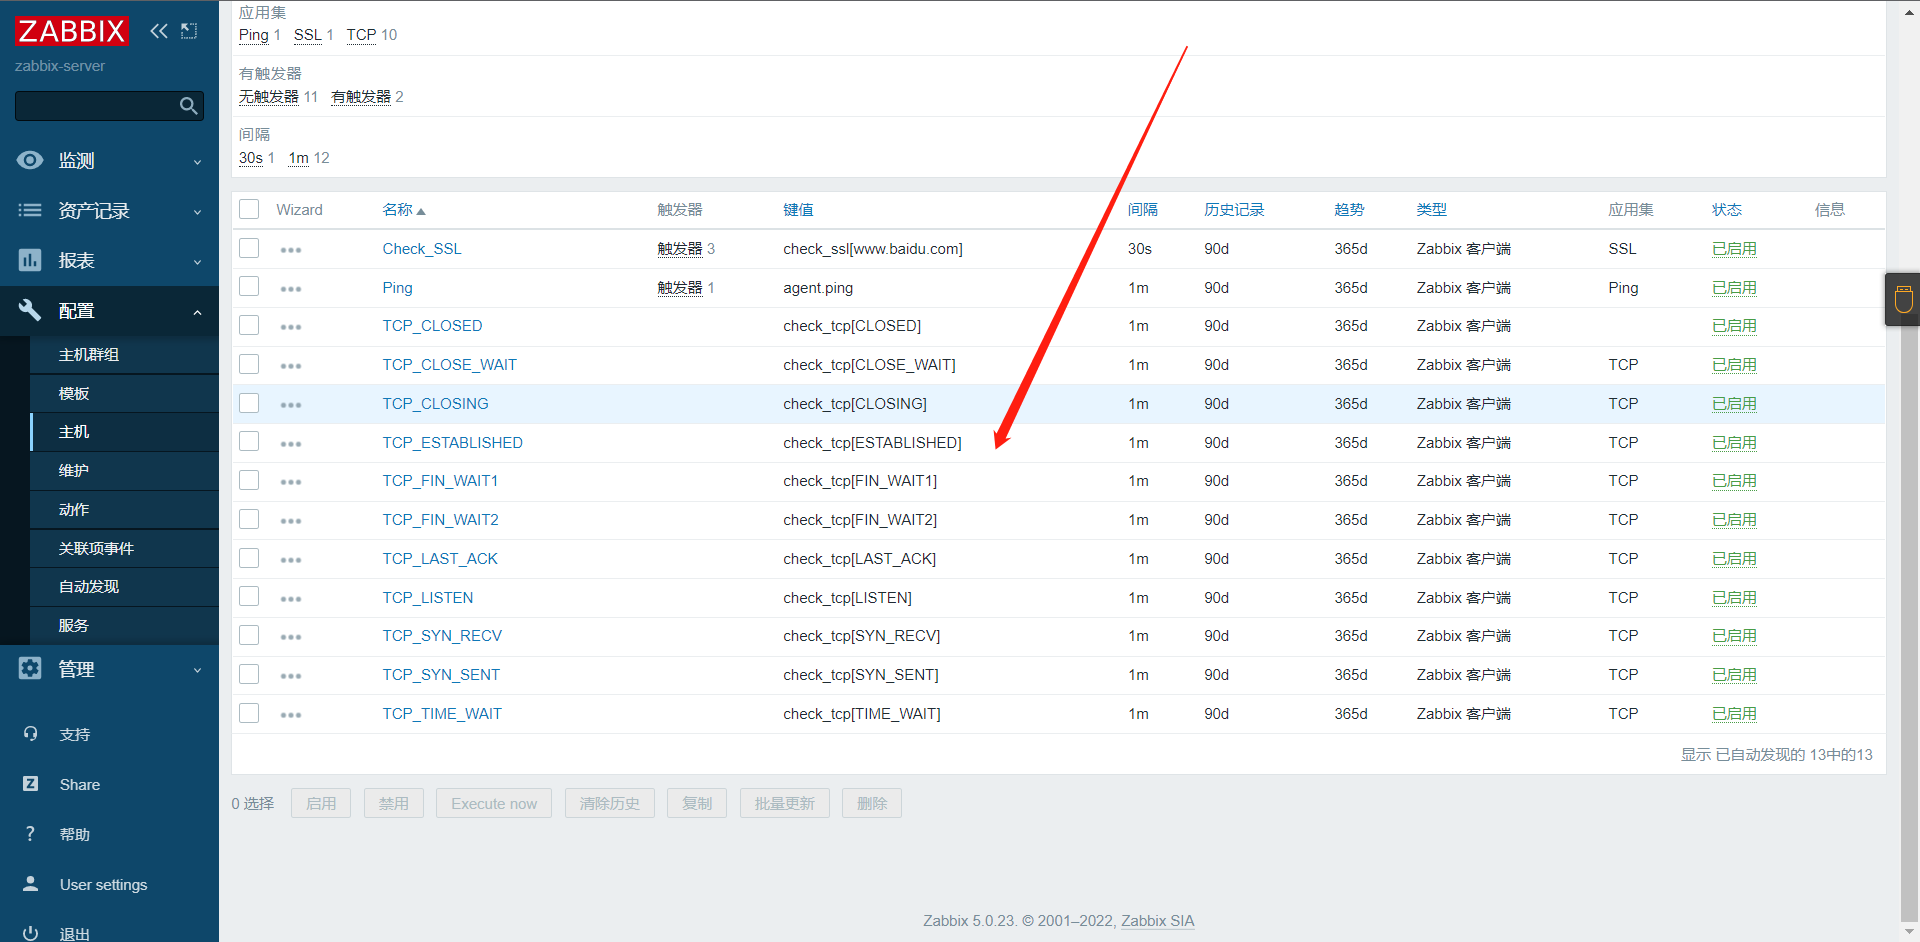Open the three-dot wizard menu for Check_SSL
Image resolution: width=1920 pixels, height=942 pixels.
coord(291,250)
